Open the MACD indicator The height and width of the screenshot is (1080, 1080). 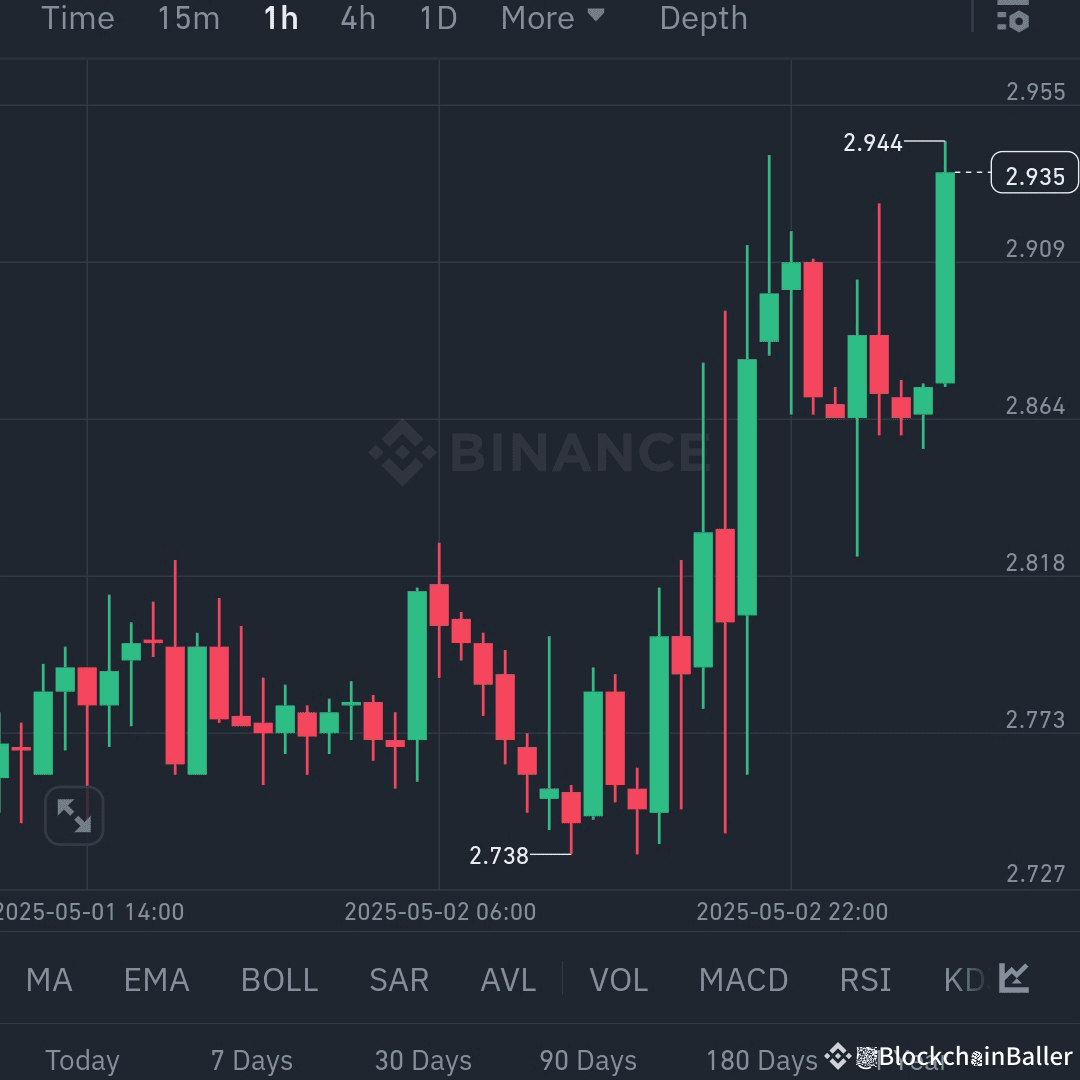click(x=744, y=980)
